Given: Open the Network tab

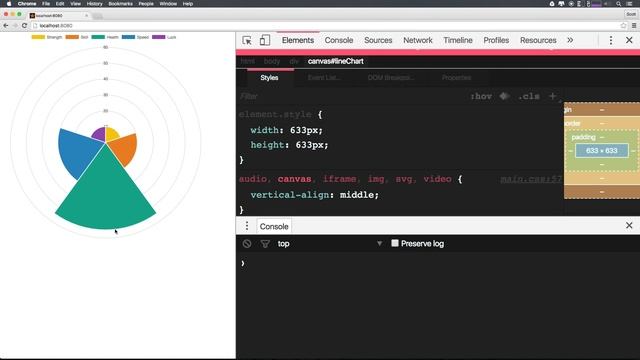Looking at the screenshot, I should (x=418, y=40).
